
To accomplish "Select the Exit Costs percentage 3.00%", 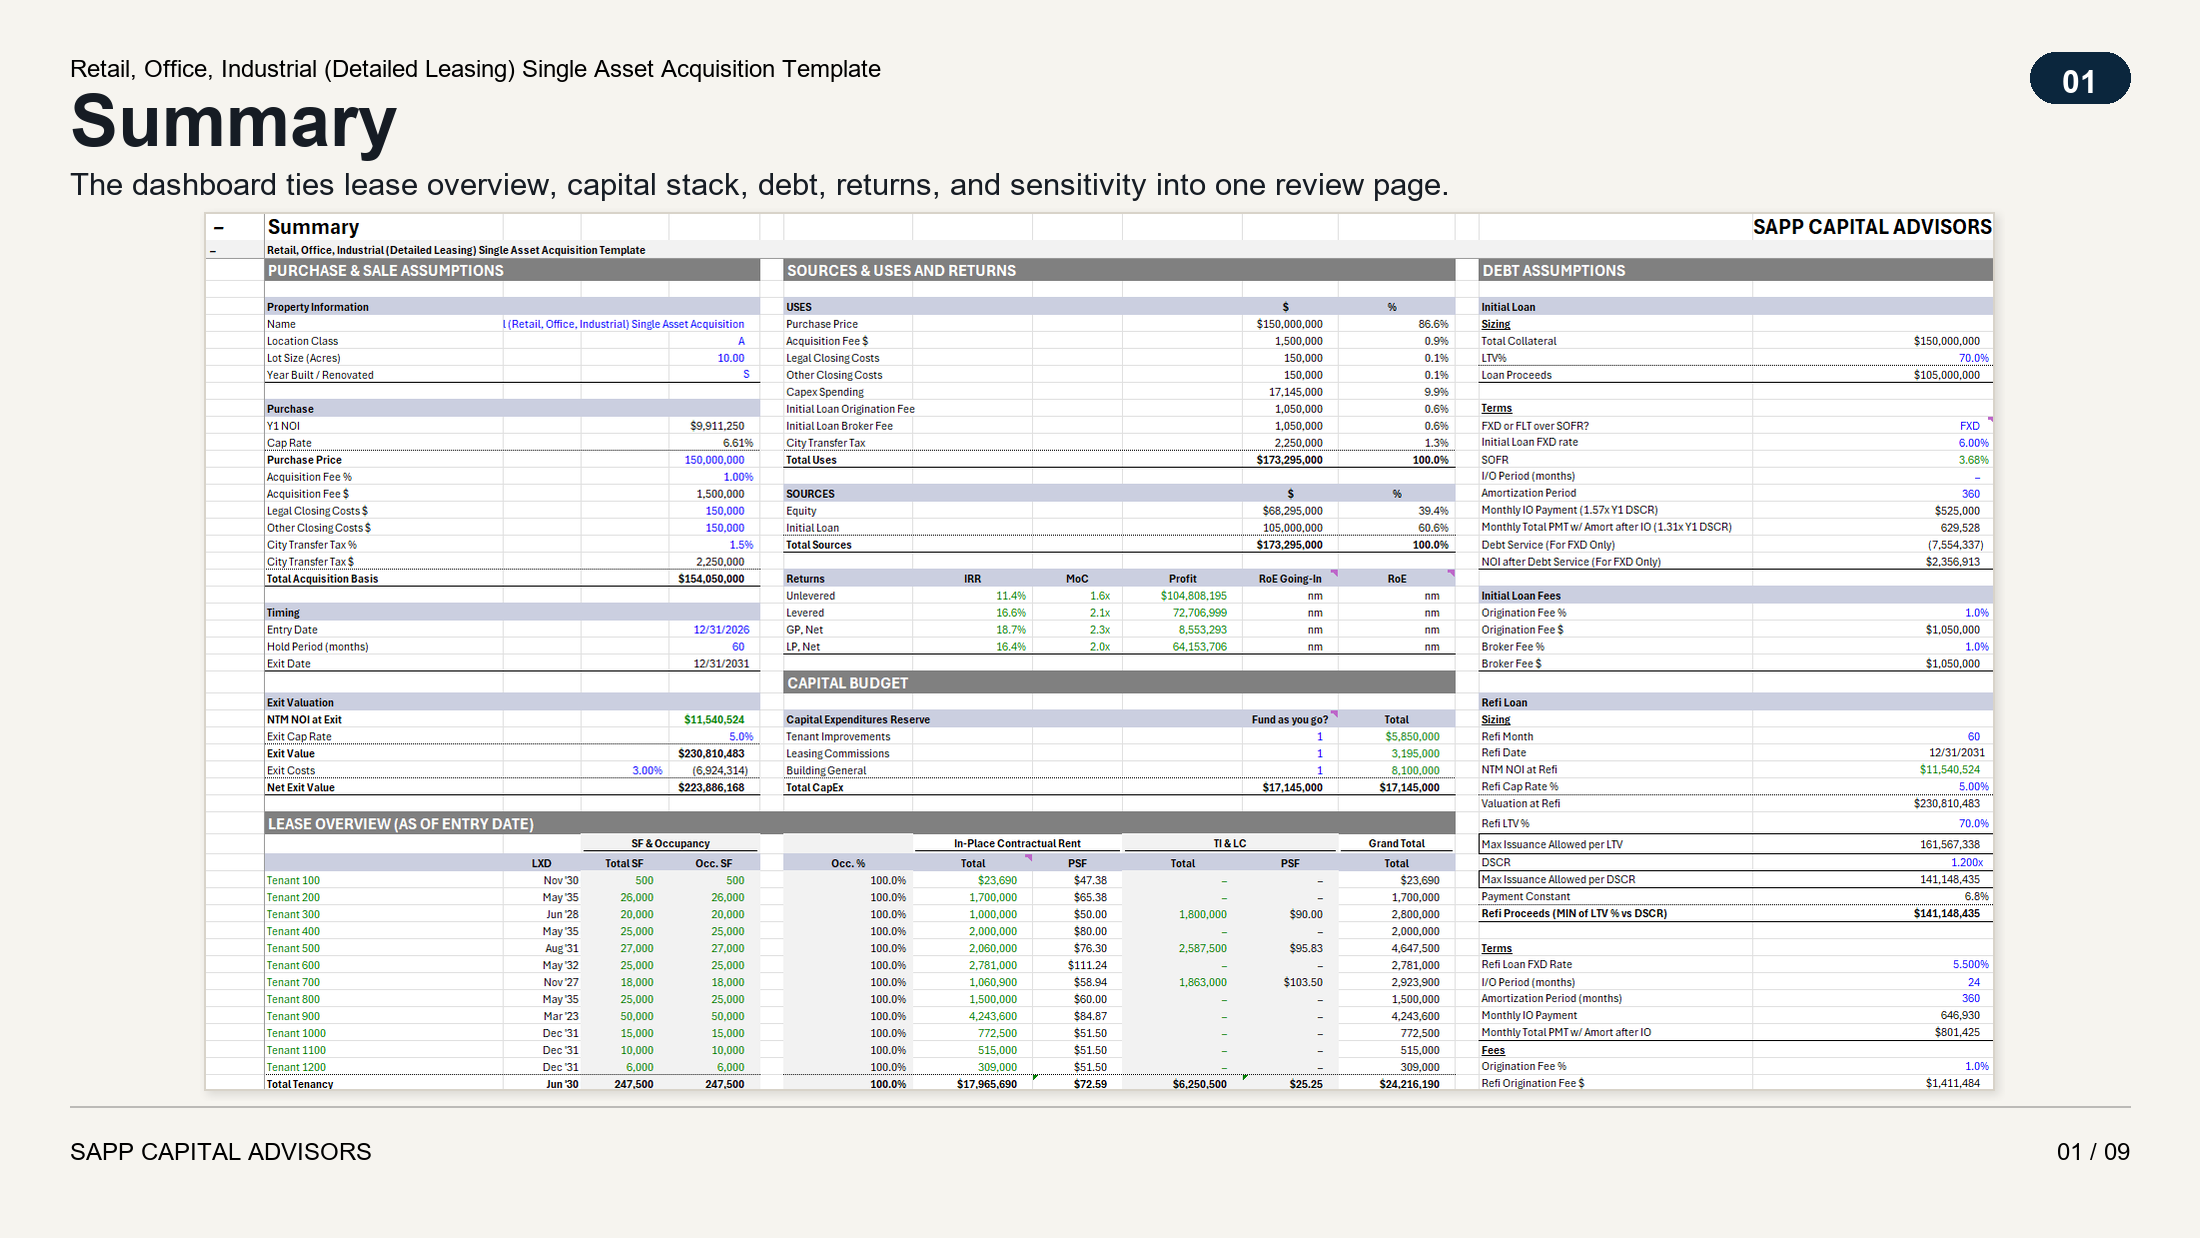I will click(x=647, y=771).
